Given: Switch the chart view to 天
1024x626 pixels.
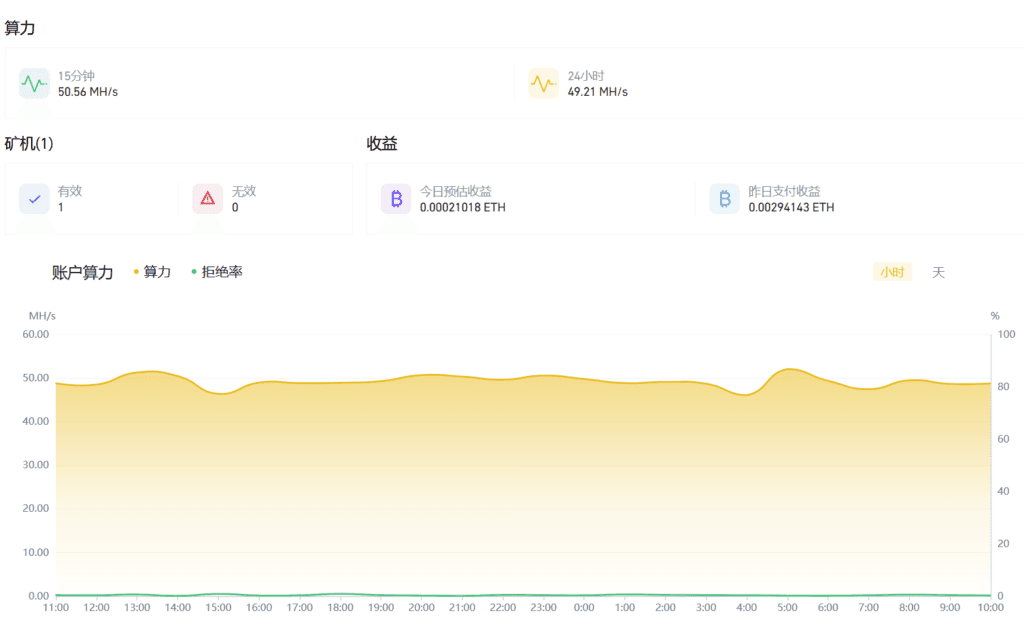Looking at the screenshot, I should (938, 271).
